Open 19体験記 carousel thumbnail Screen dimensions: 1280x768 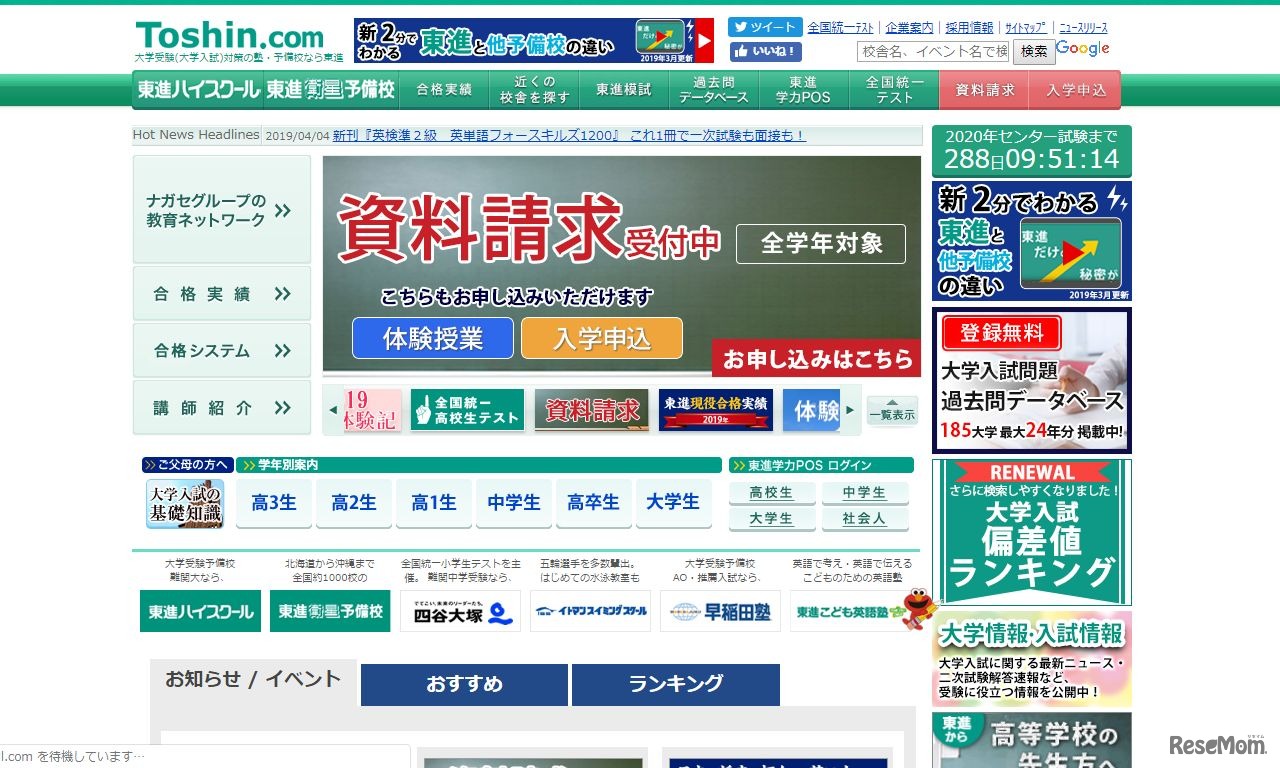click(x=372, y=410)
